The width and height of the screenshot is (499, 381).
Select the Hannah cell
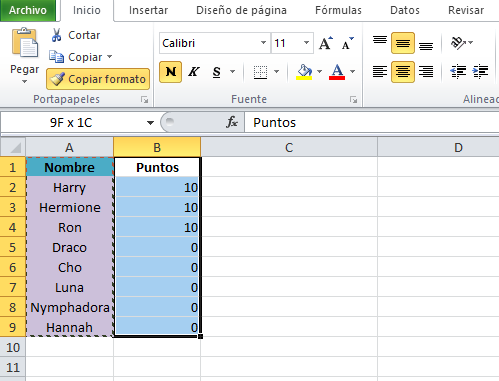point(69,327)
